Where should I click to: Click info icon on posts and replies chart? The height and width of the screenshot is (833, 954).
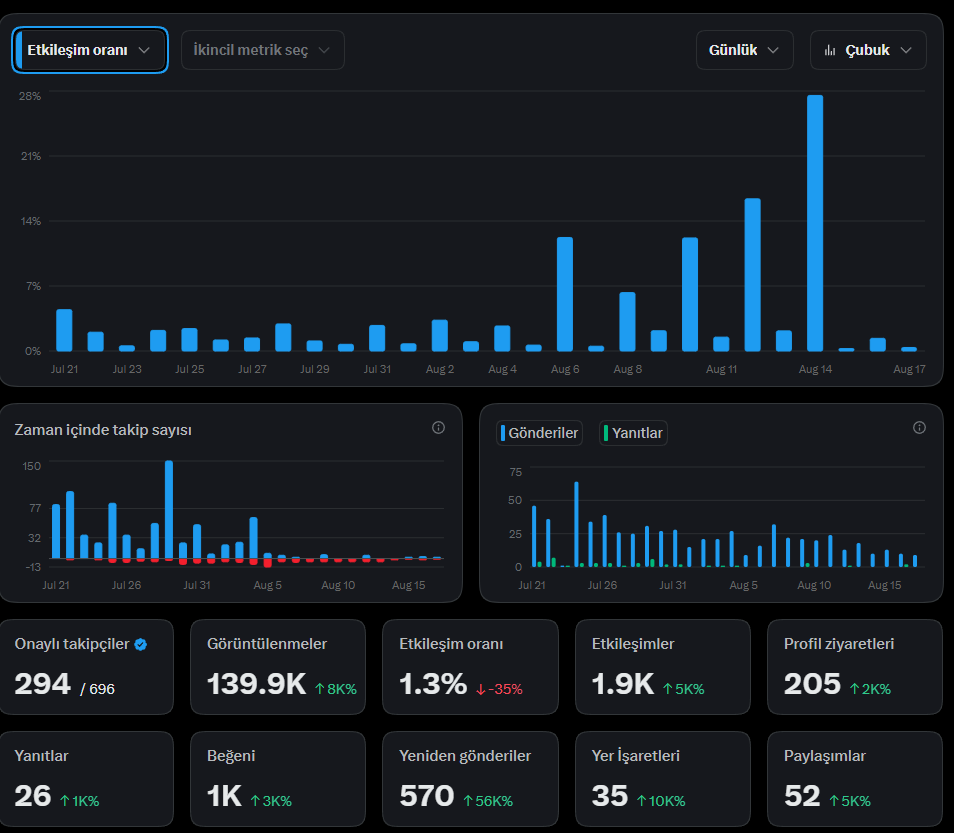(919, 428)
